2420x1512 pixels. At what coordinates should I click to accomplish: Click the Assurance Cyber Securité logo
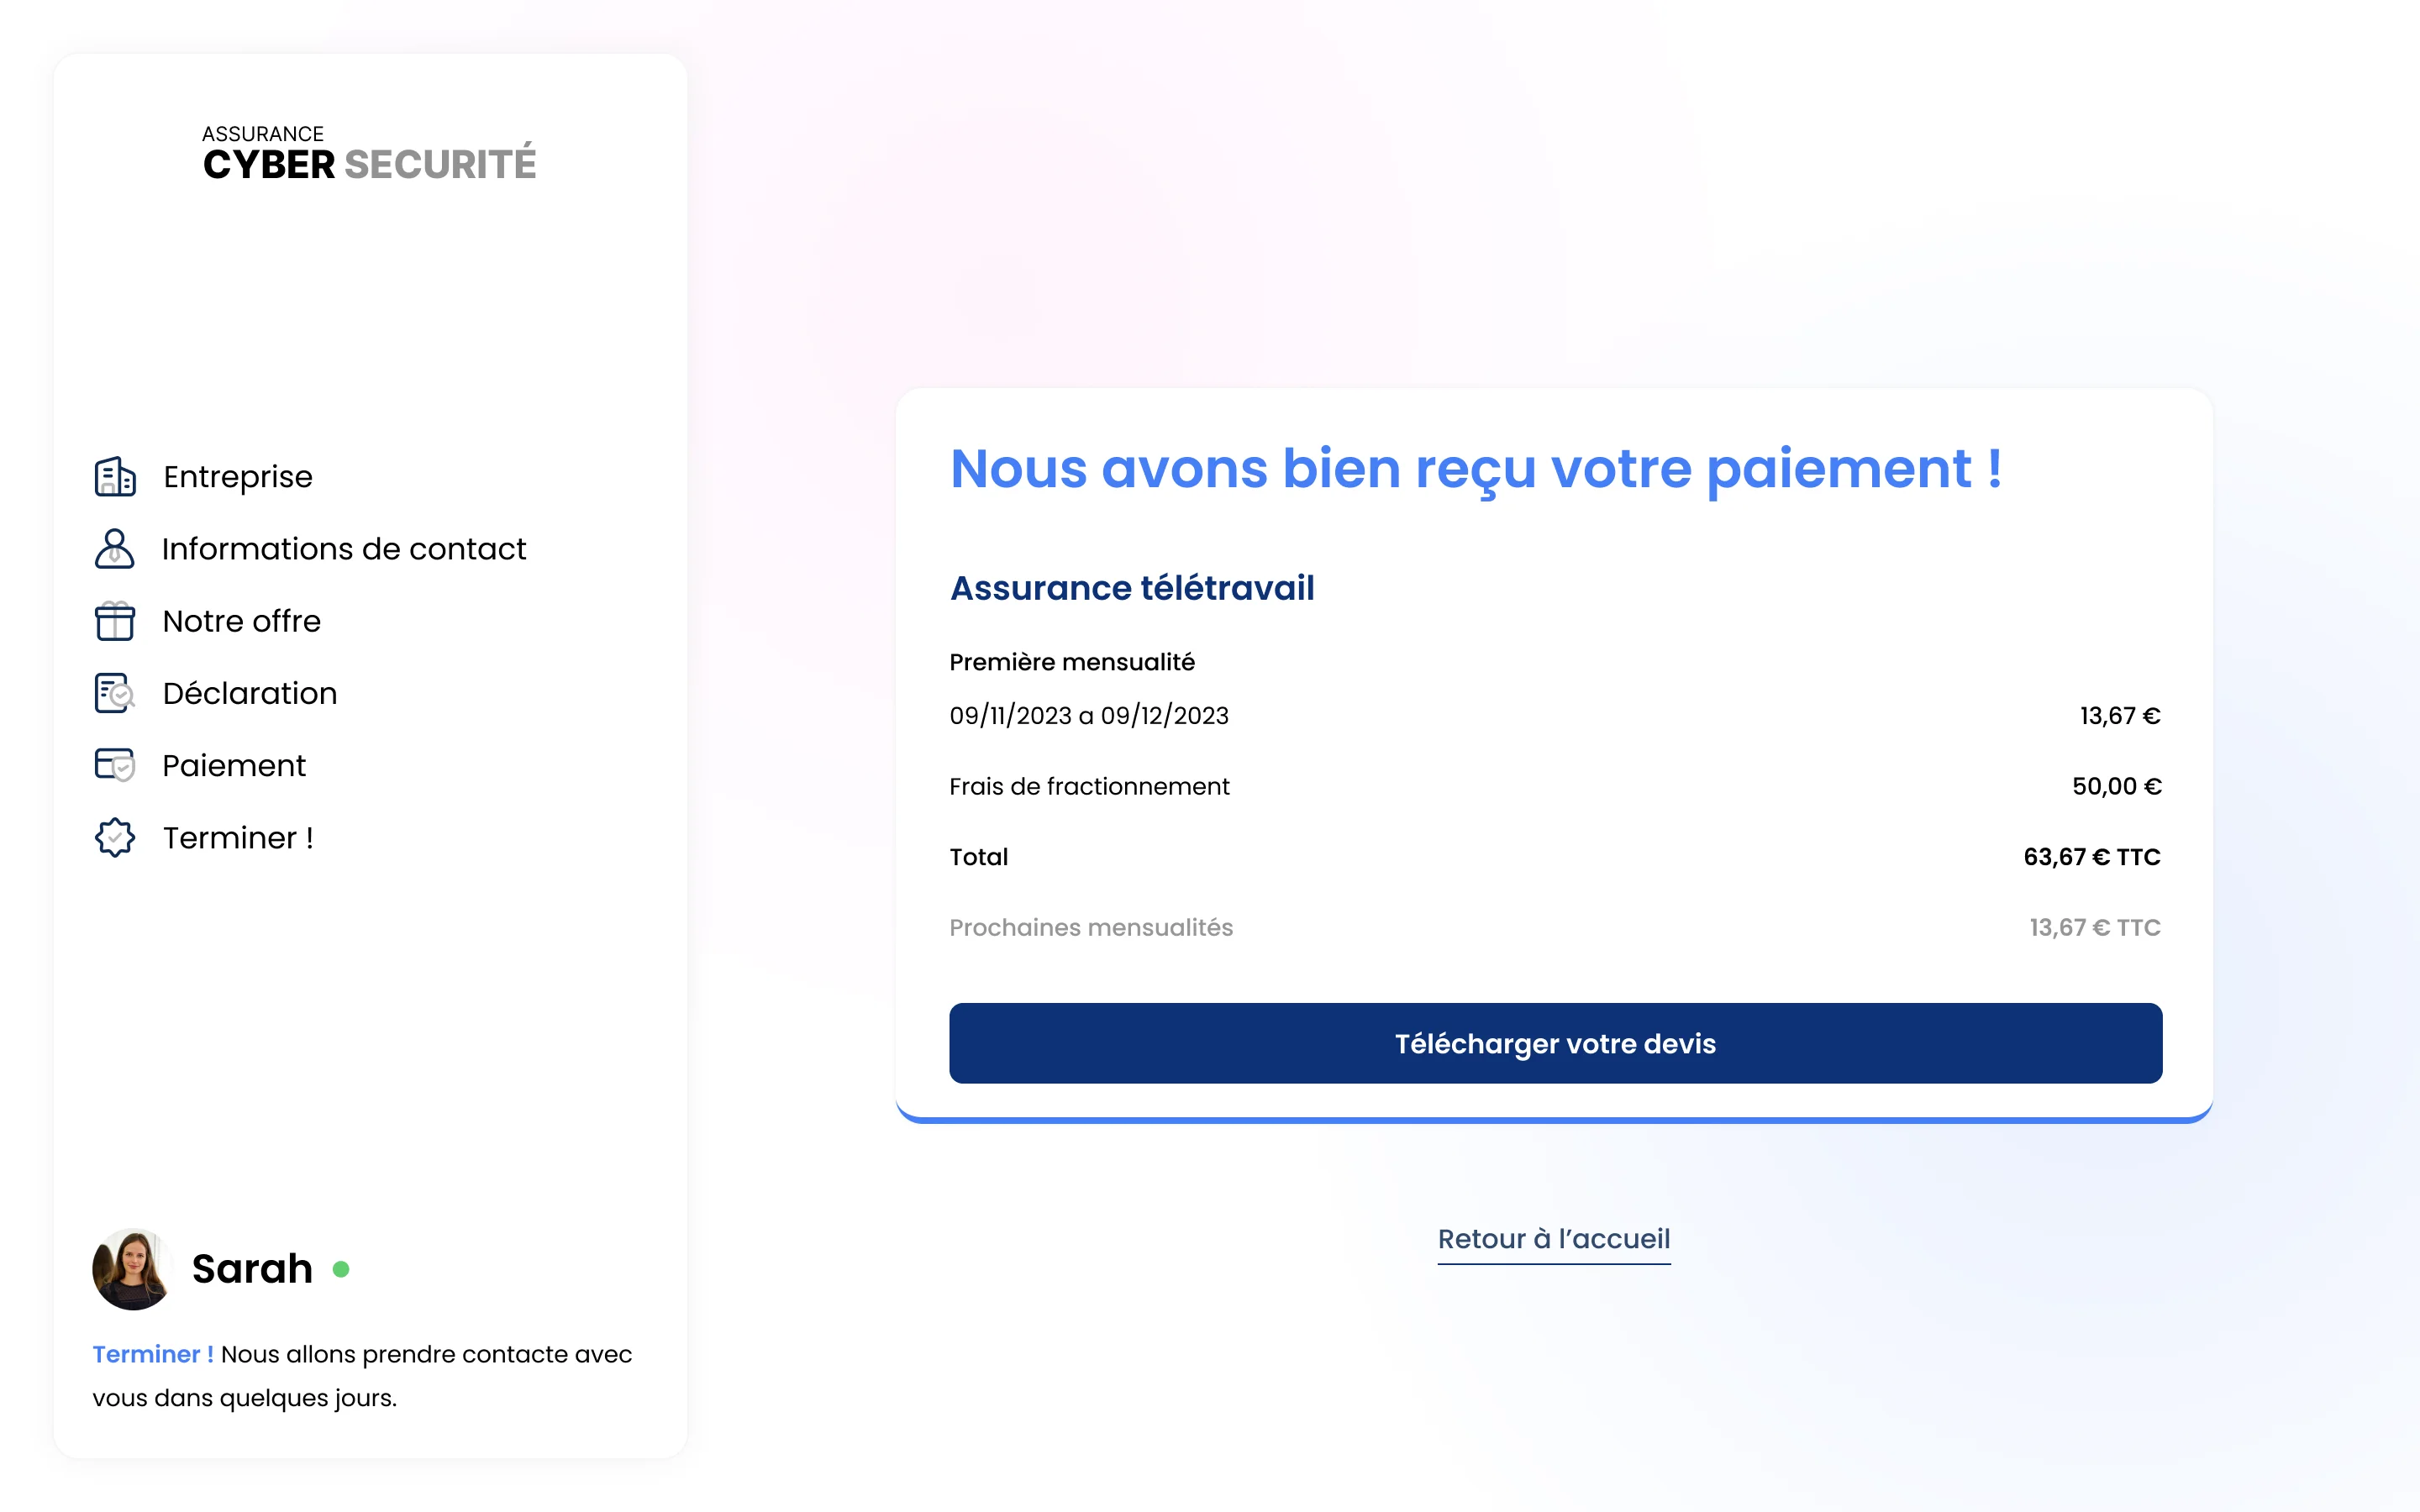pyautogui.click(x=369, y=154)
